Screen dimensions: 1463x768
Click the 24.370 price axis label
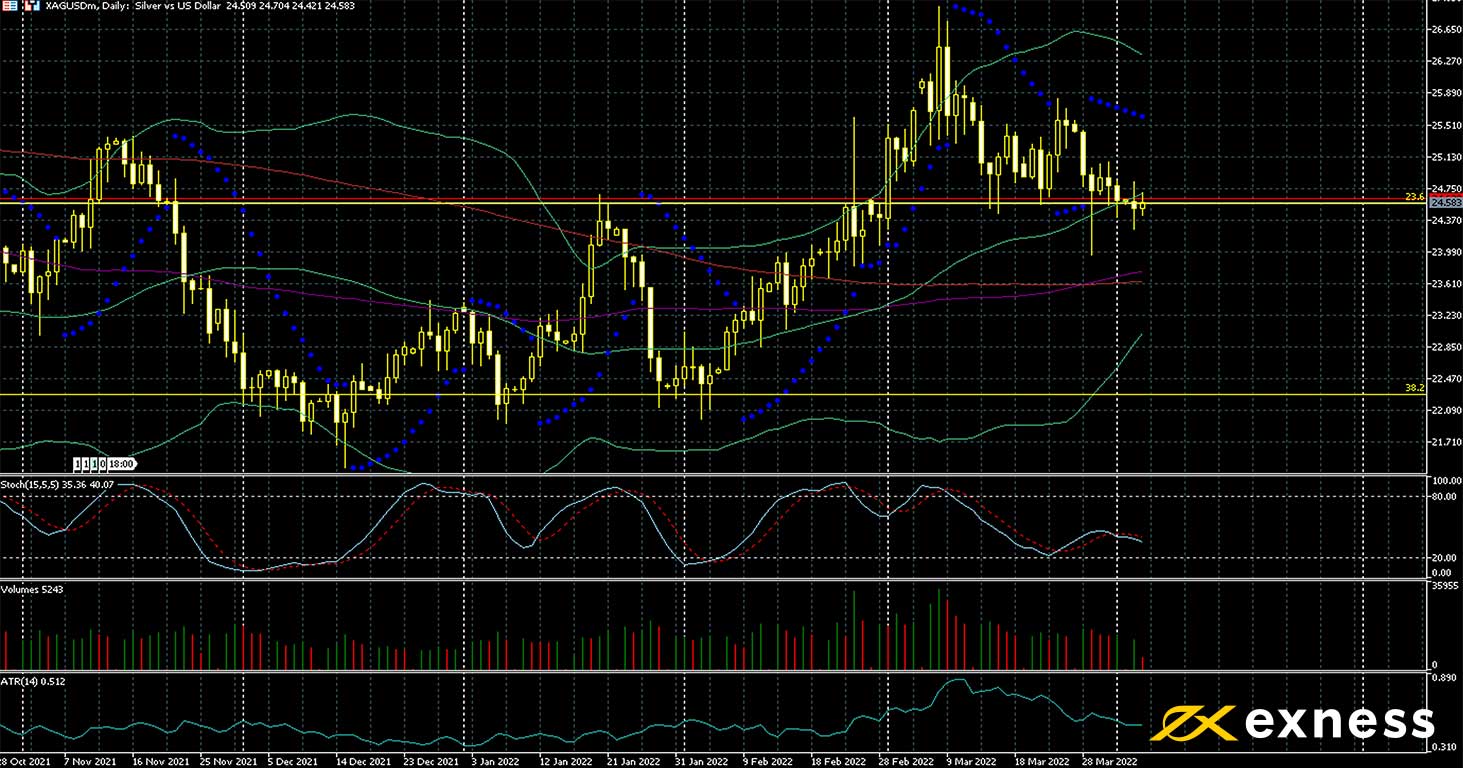tap(1445, 221)
